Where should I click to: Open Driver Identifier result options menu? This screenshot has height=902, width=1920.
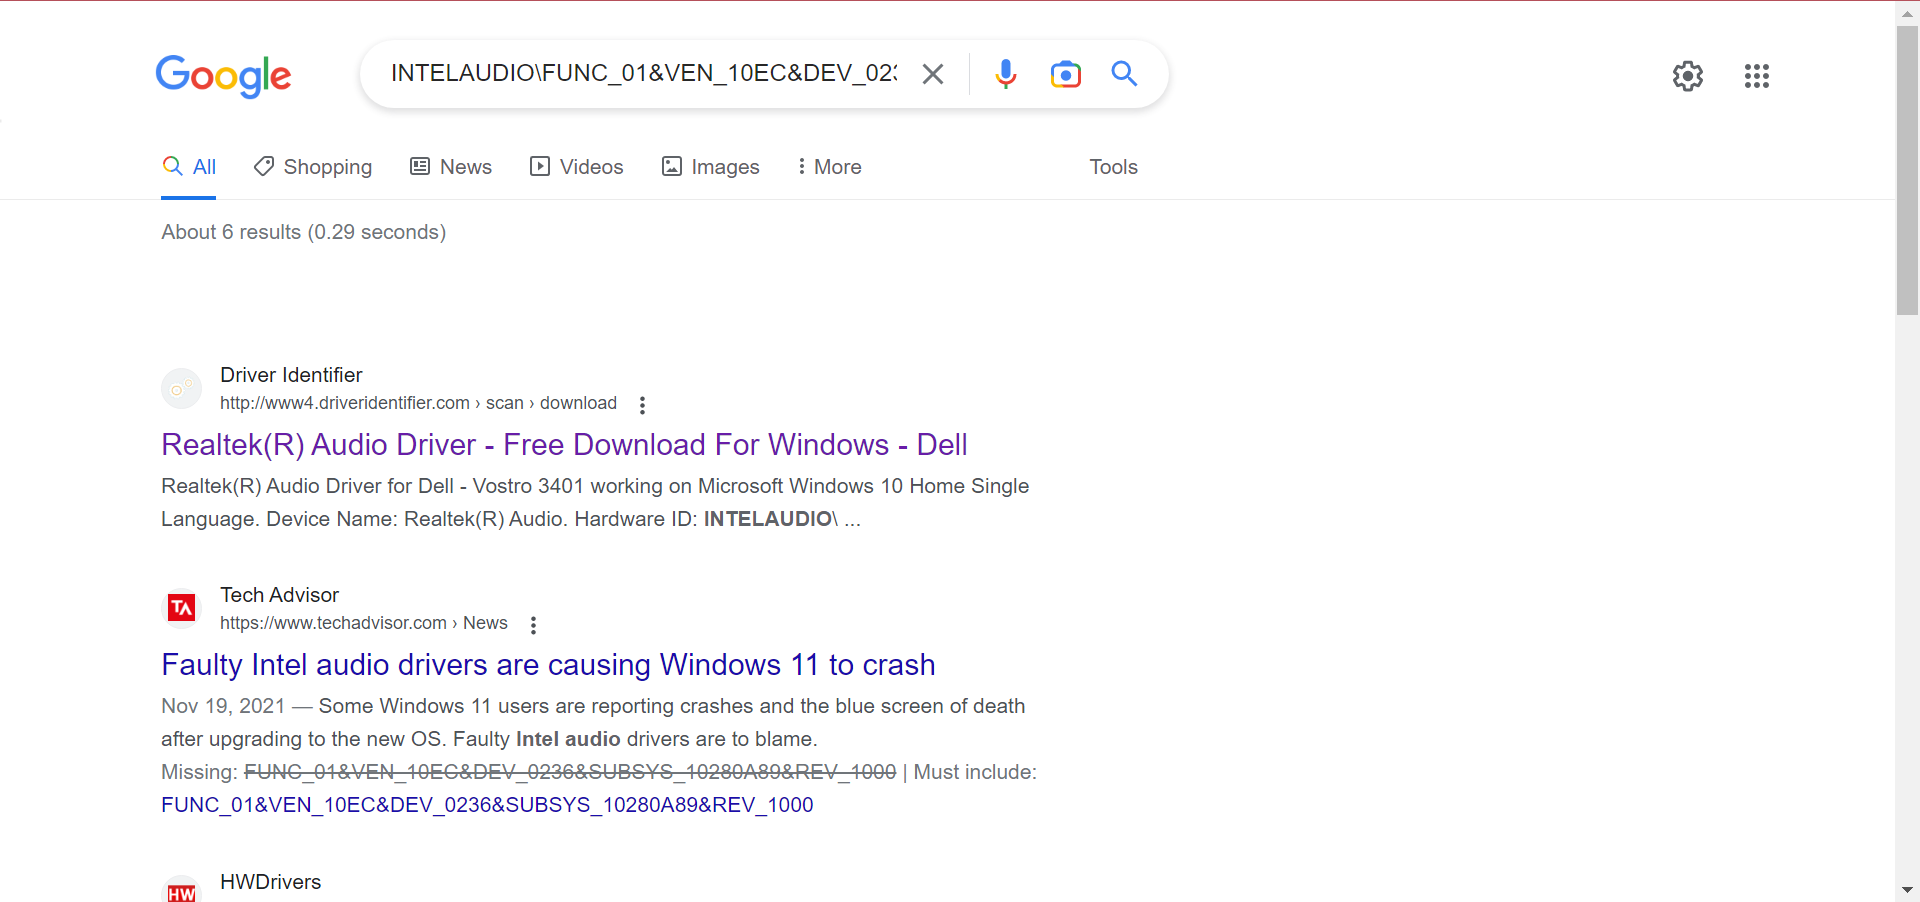tap(642, 405)
